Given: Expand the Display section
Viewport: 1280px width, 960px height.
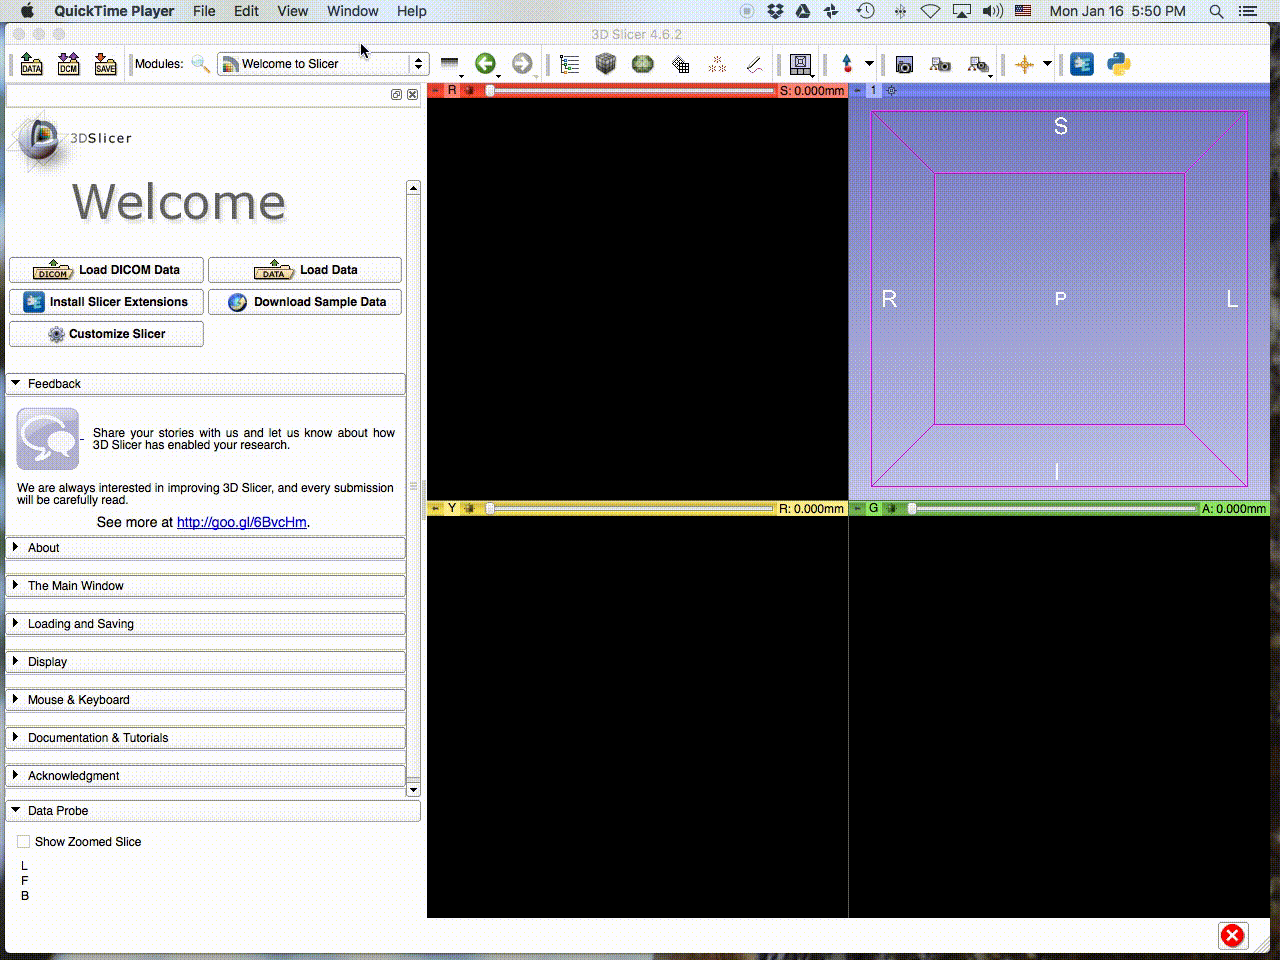Looking at the screenshot, I should [206, 662].
